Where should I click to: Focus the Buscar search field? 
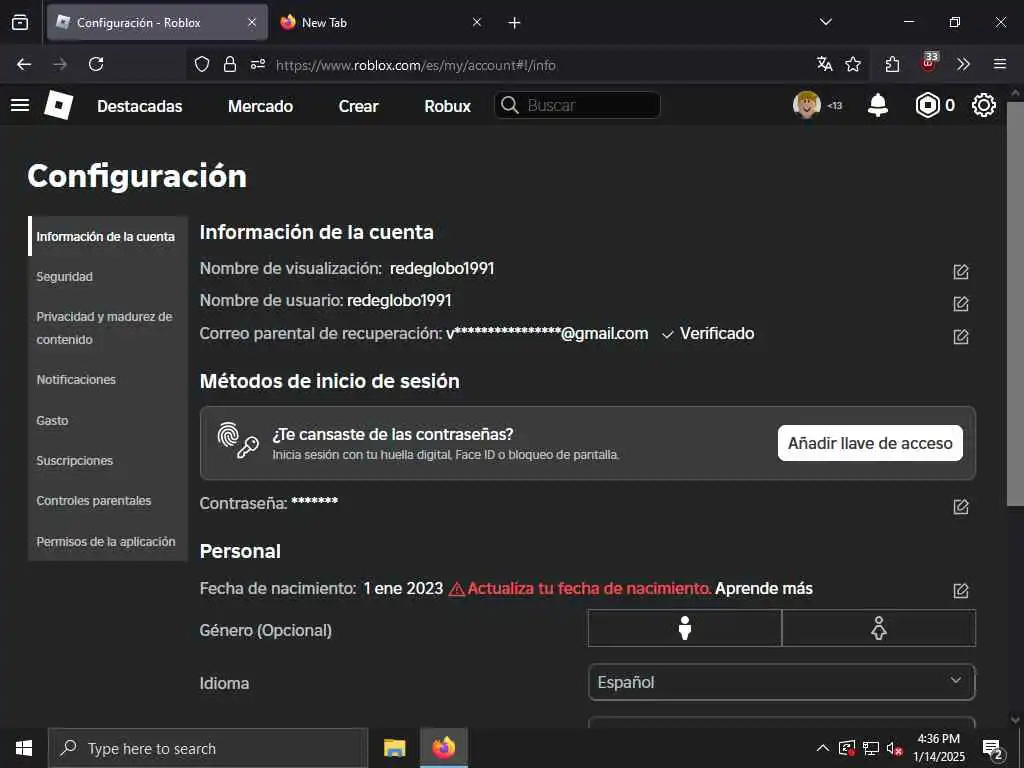pos(577,105)
